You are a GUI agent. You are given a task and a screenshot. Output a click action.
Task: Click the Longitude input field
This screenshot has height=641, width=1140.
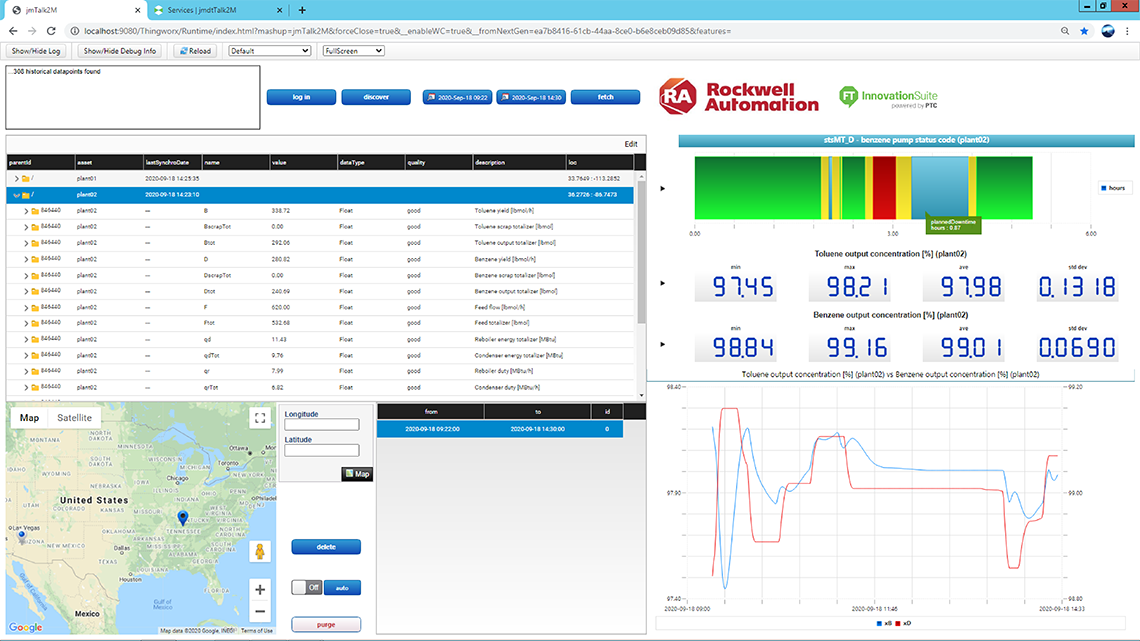click(321, 425)
